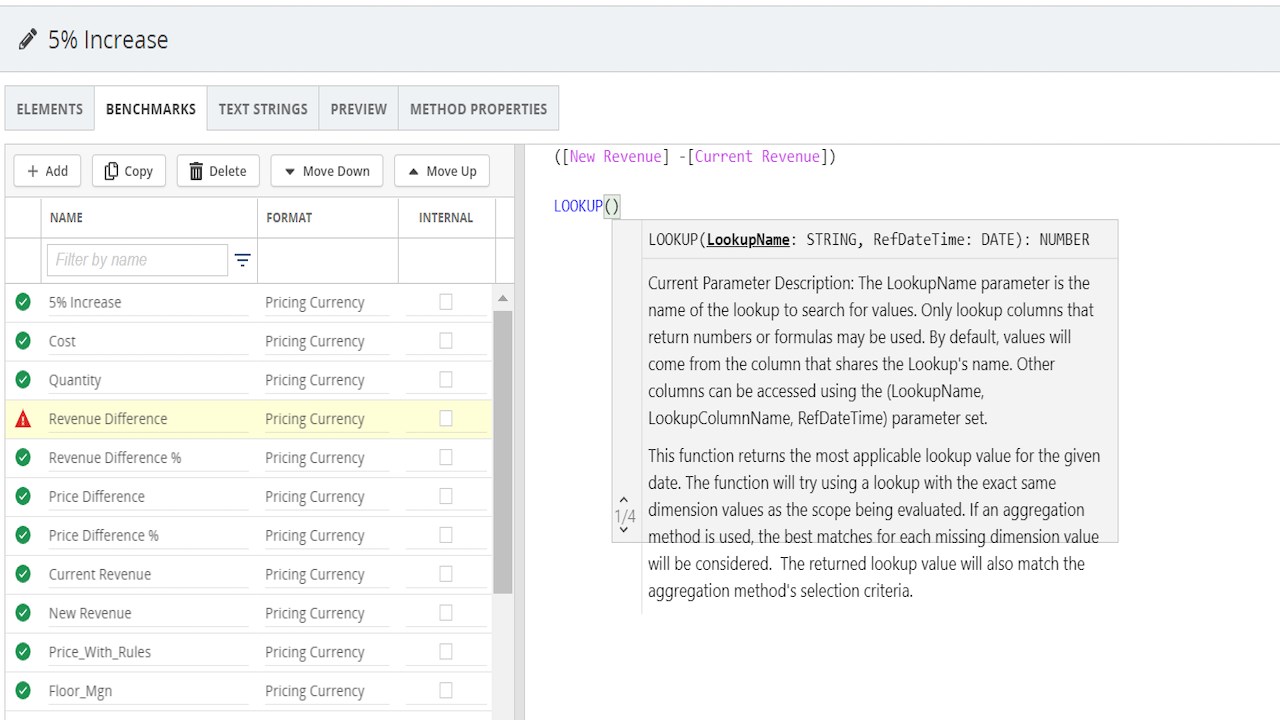Open the Text Strings tab
Screen dimensions: 1280x720
coord(263,109)
